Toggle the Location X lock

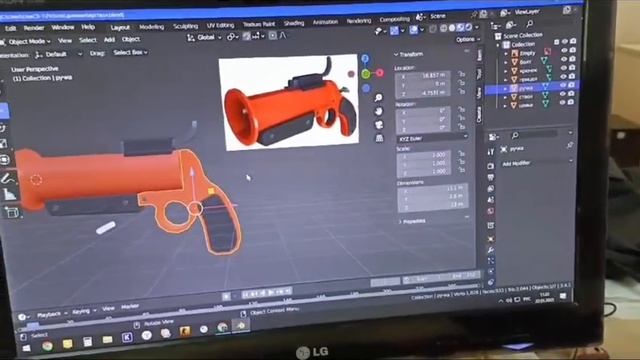pyautogui.click(x=461, y=74)
